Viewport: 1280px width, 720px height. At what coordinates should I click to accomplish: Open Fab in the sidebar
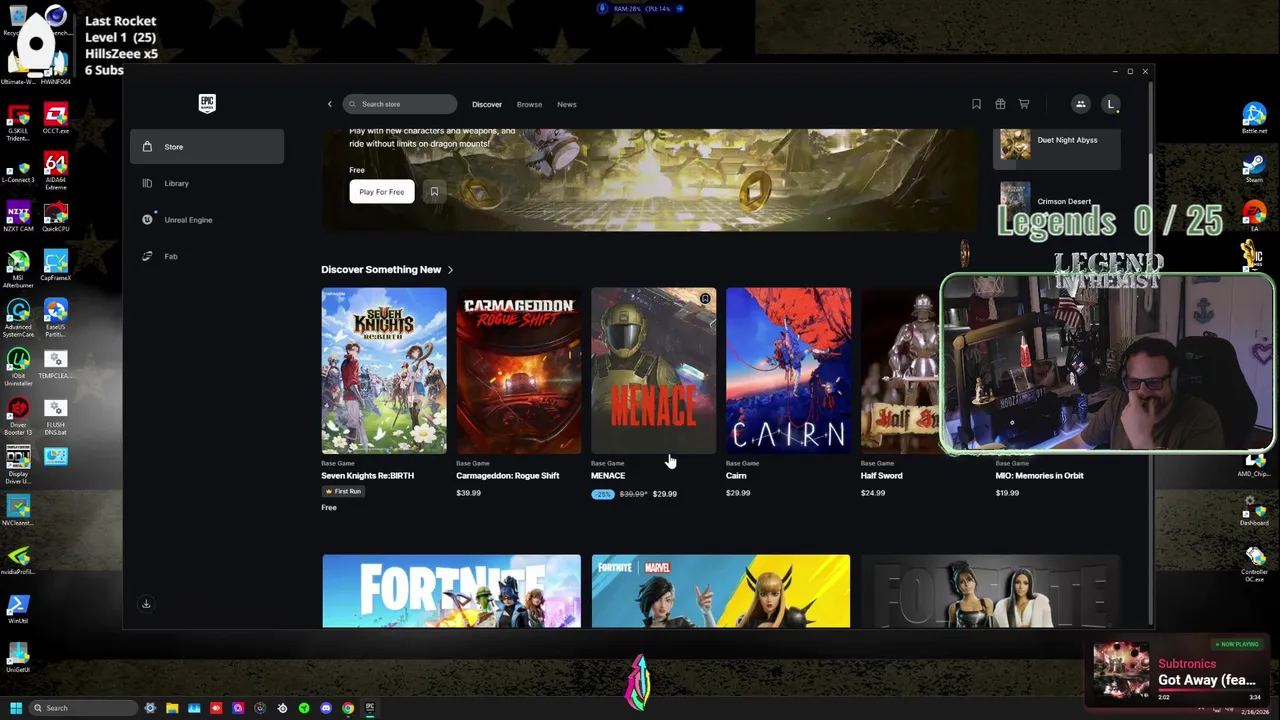pos(206,256)
